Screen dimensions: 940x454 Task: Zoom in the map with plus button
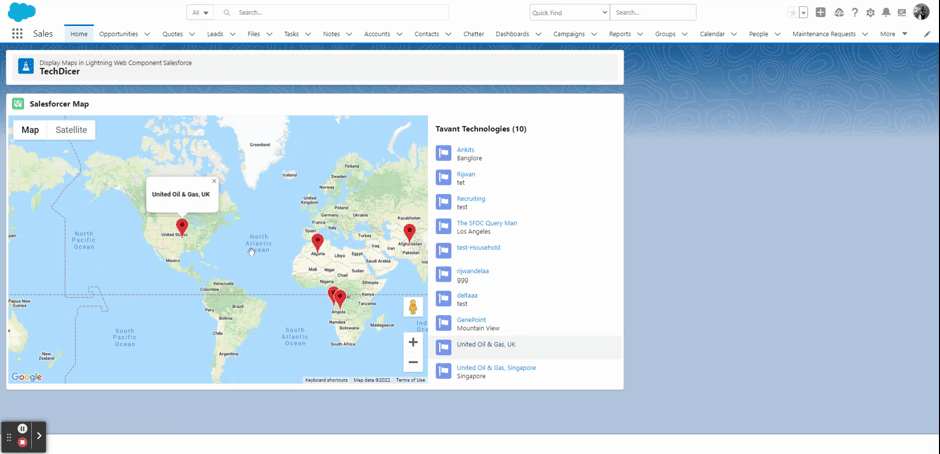pos(413,342)
